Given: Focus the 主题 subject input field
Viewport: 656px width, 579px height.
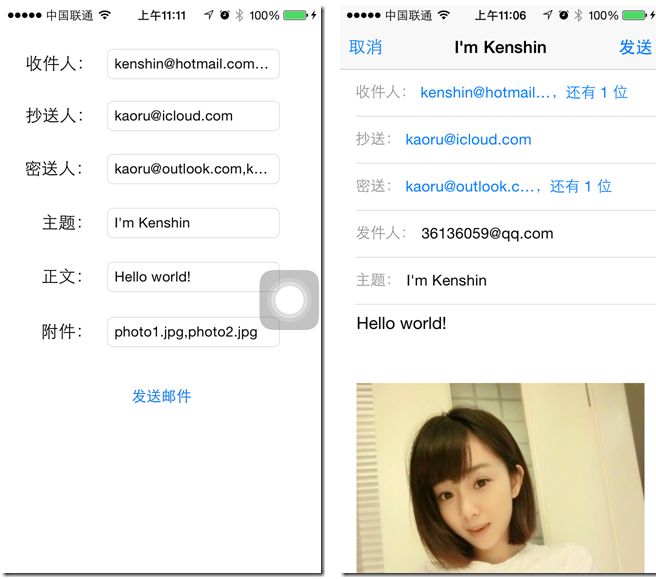Looking at the screenshot, I should click(x=193, y=223).
